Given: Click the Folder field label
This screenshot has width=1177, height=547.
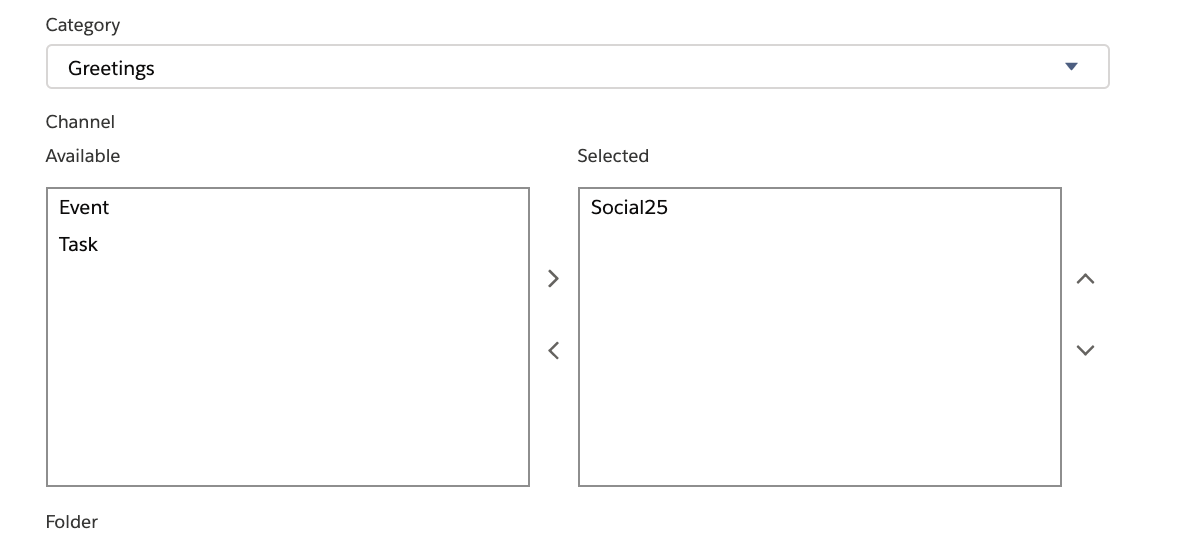Looking at the screenshot, I should tap(72, 522).
